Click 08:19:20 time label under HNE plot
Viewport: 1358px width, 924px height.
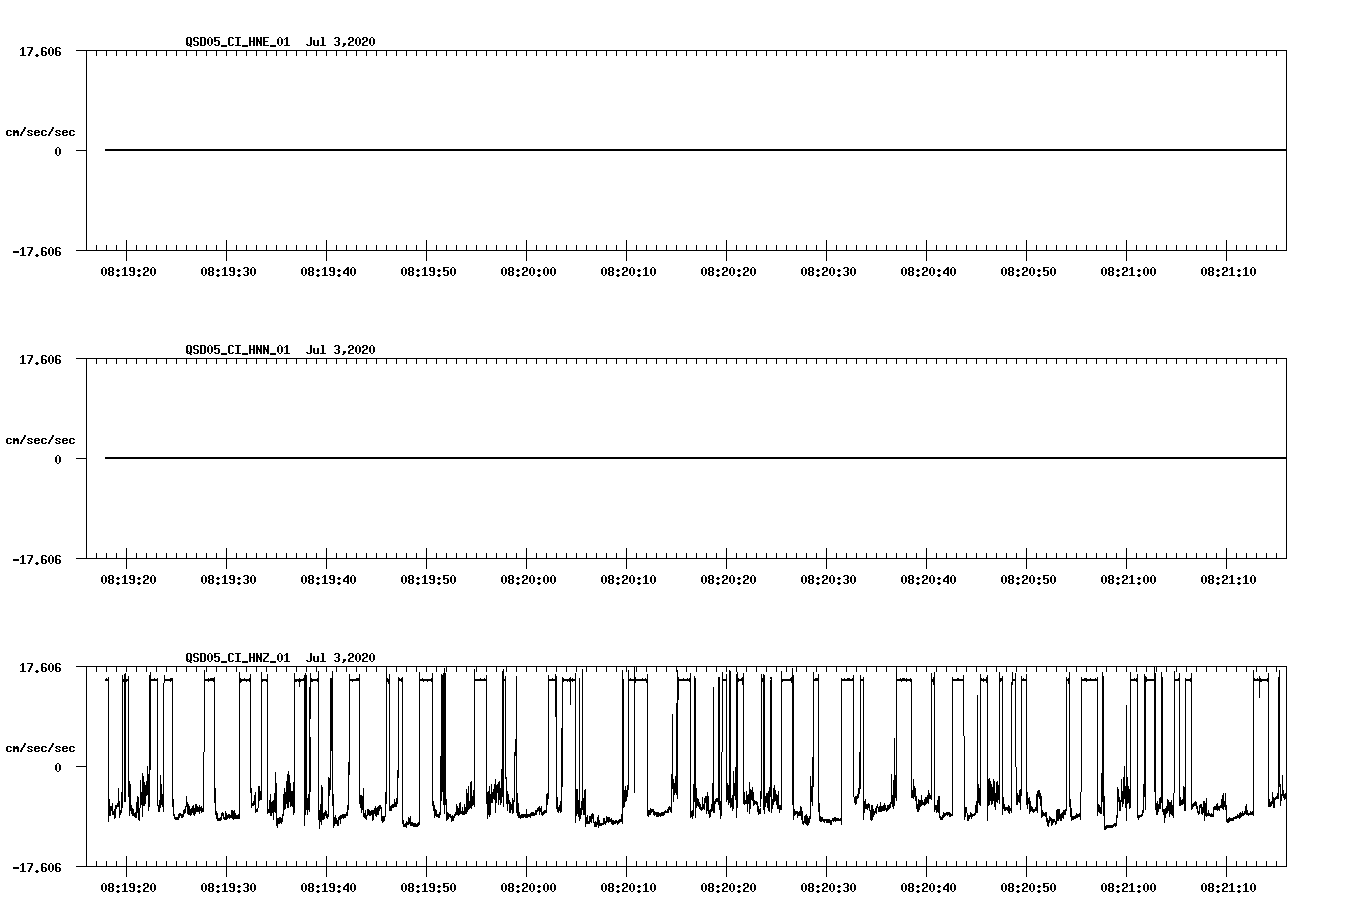(128, 271)
